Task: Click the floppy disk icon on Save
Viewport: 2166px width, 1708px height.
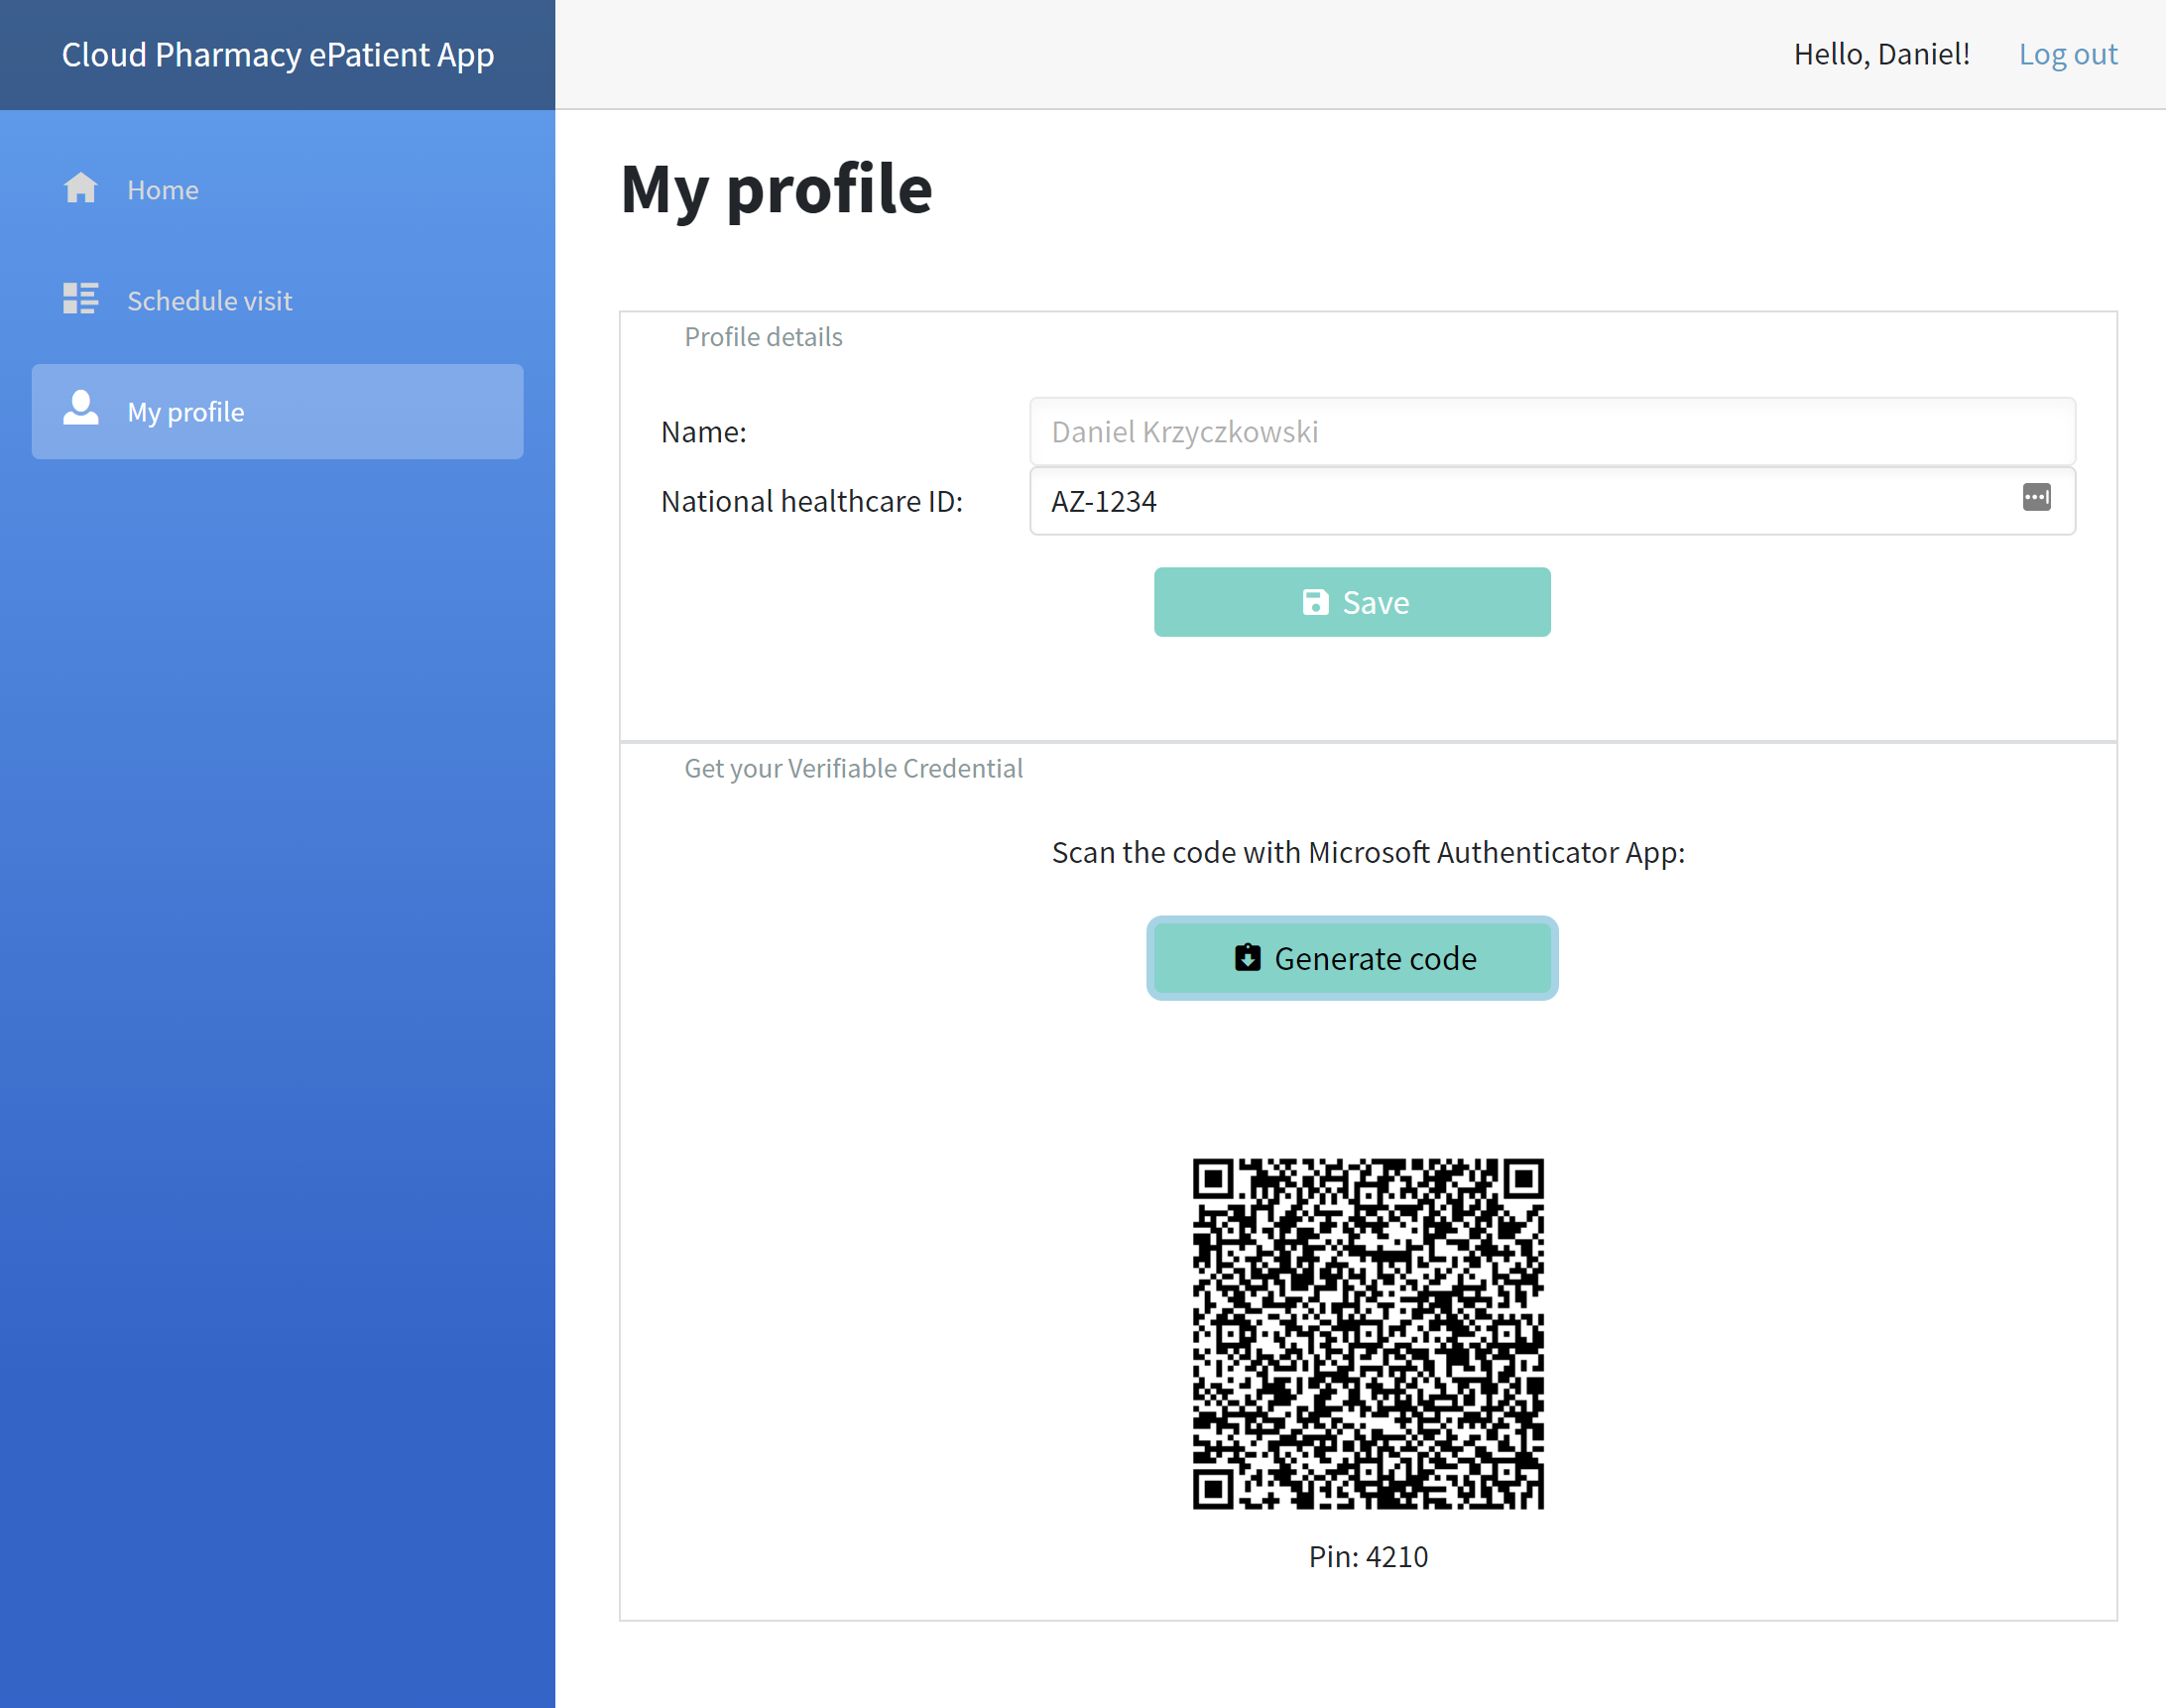Action: pyautogui.click(x=1315, y=602)
